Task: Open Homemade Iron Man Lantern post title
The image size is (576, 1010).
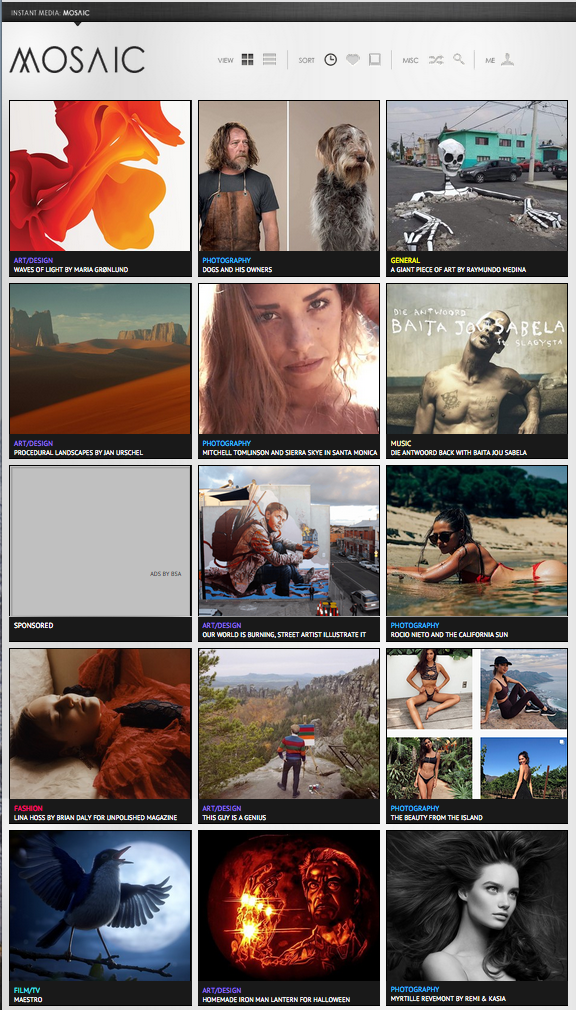Action: point(276,999)
